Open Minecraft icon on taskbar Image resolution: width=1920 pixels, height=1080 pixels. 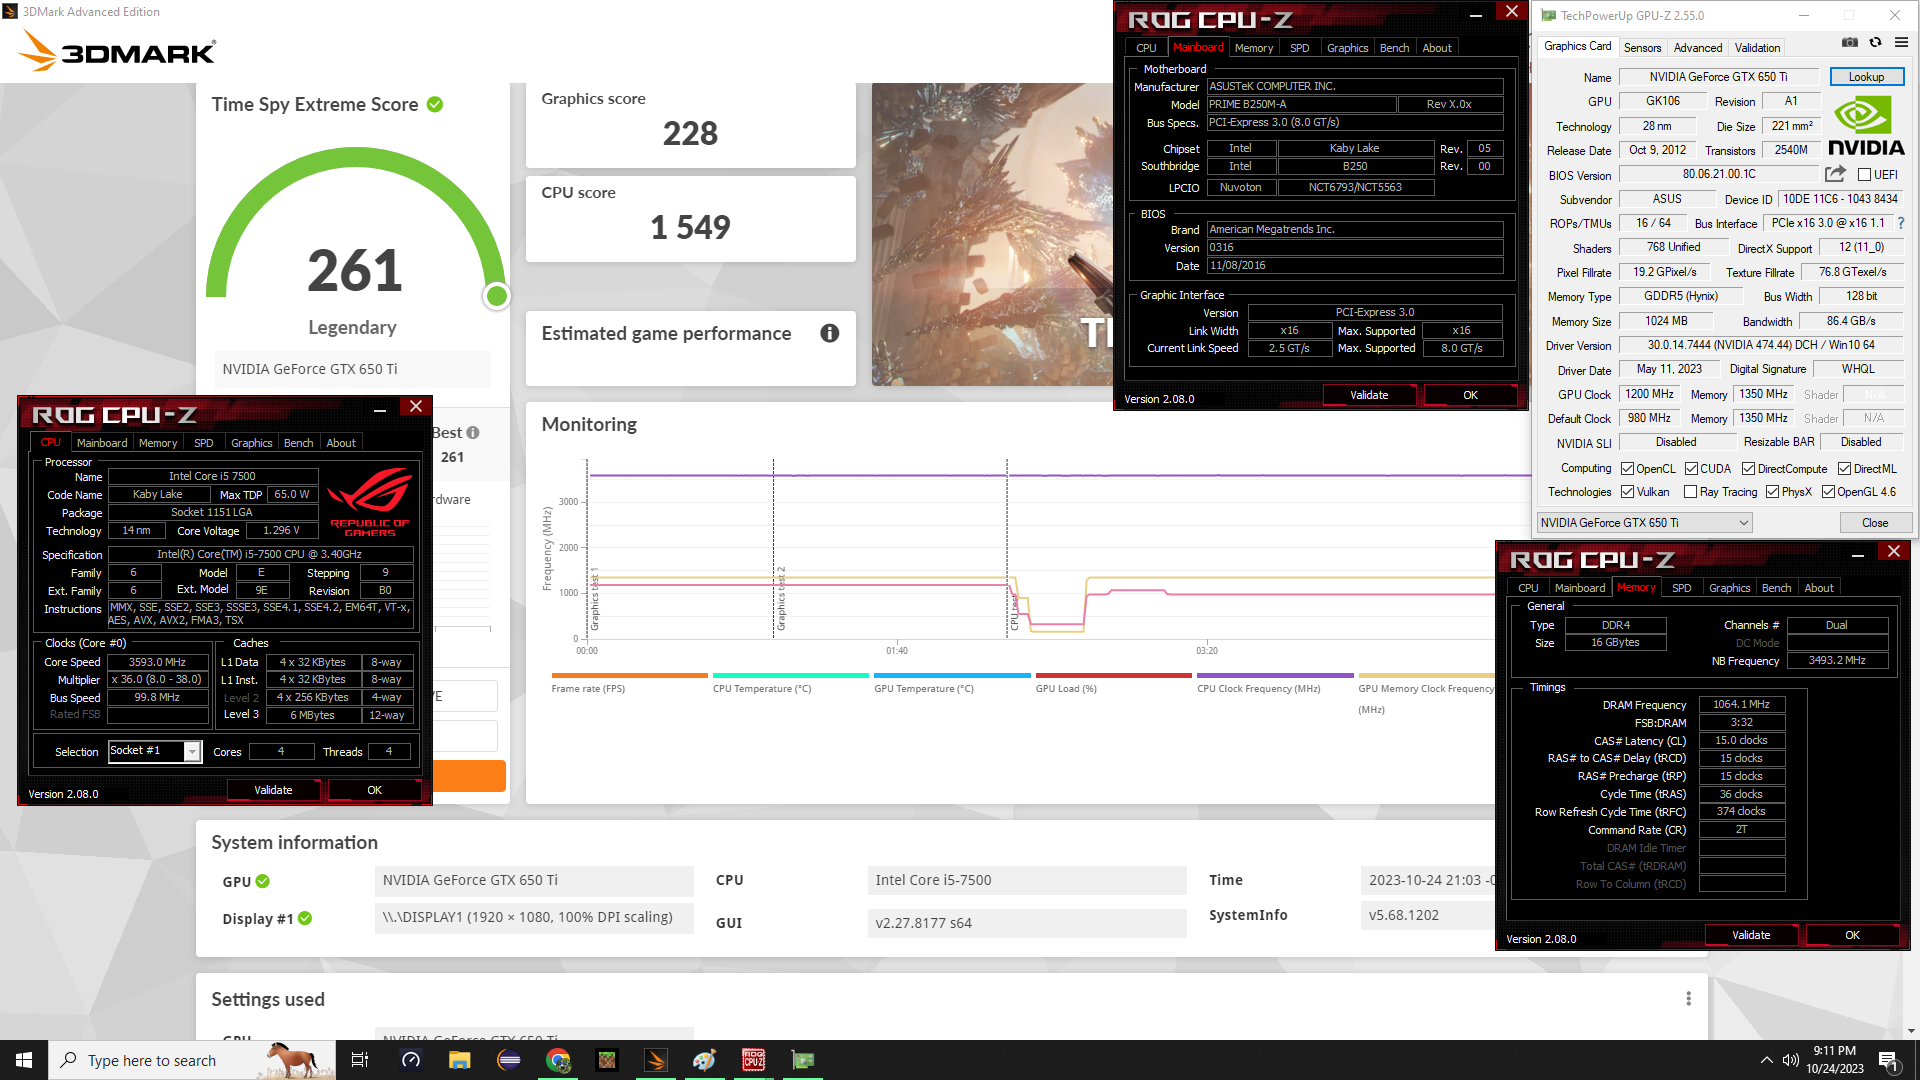[607, 1060]
